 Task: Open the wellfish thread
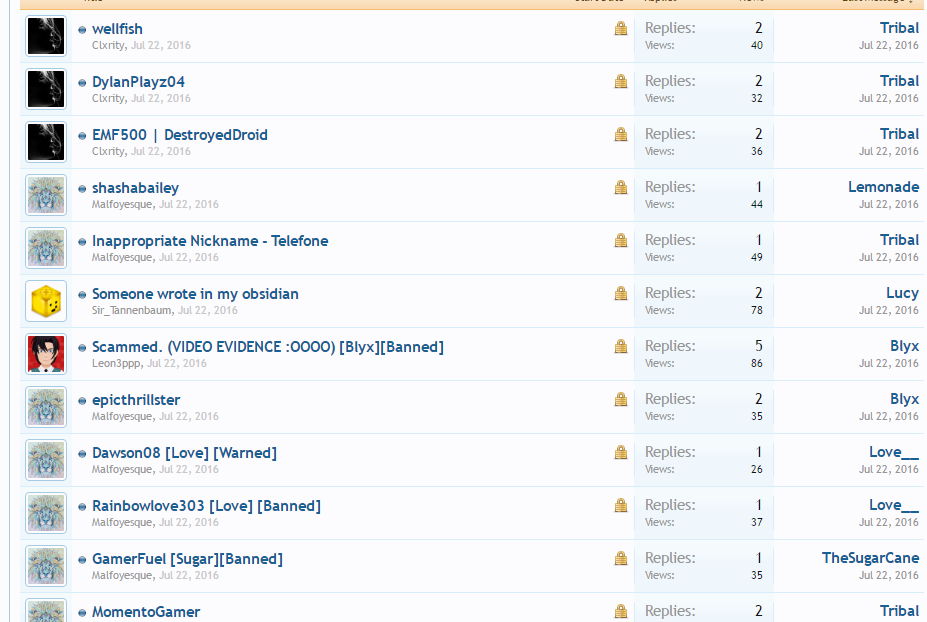[117, 29]
